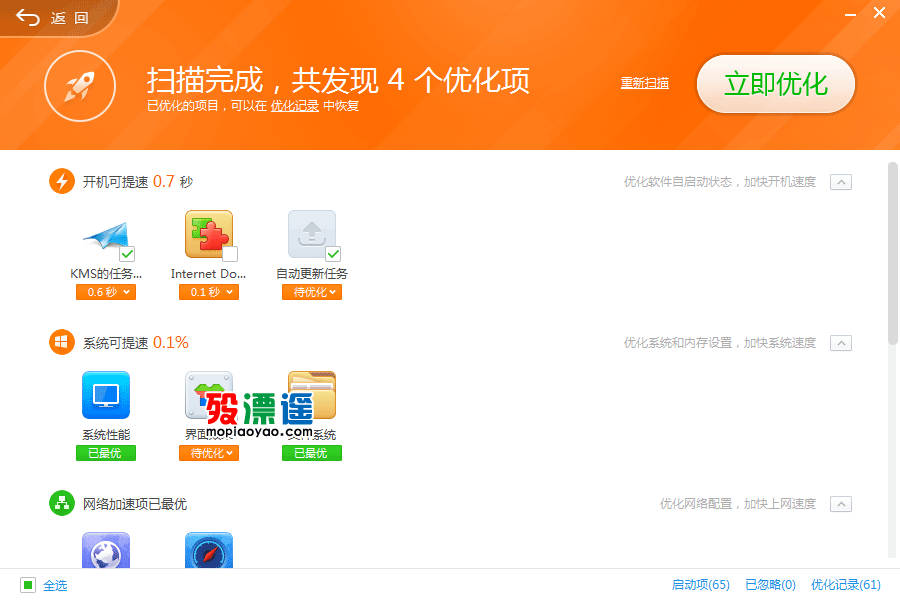Collapse the 系统可提速 section
The height and width of the screenshot is (600, 900).
841,343
